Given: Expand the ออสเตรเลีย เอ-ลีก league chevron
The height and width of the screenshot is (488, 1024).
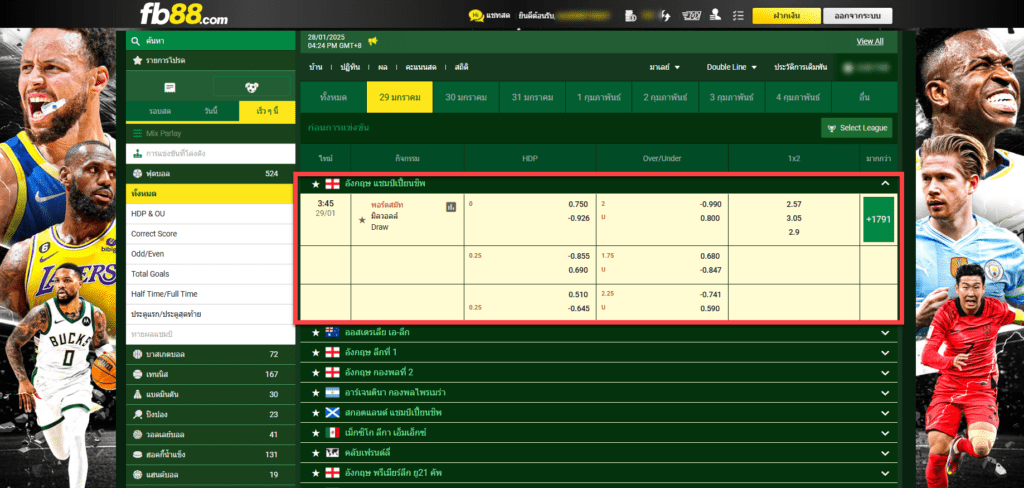Looking at the screenshot, I should pyautogui.click(x=885, y=333).
